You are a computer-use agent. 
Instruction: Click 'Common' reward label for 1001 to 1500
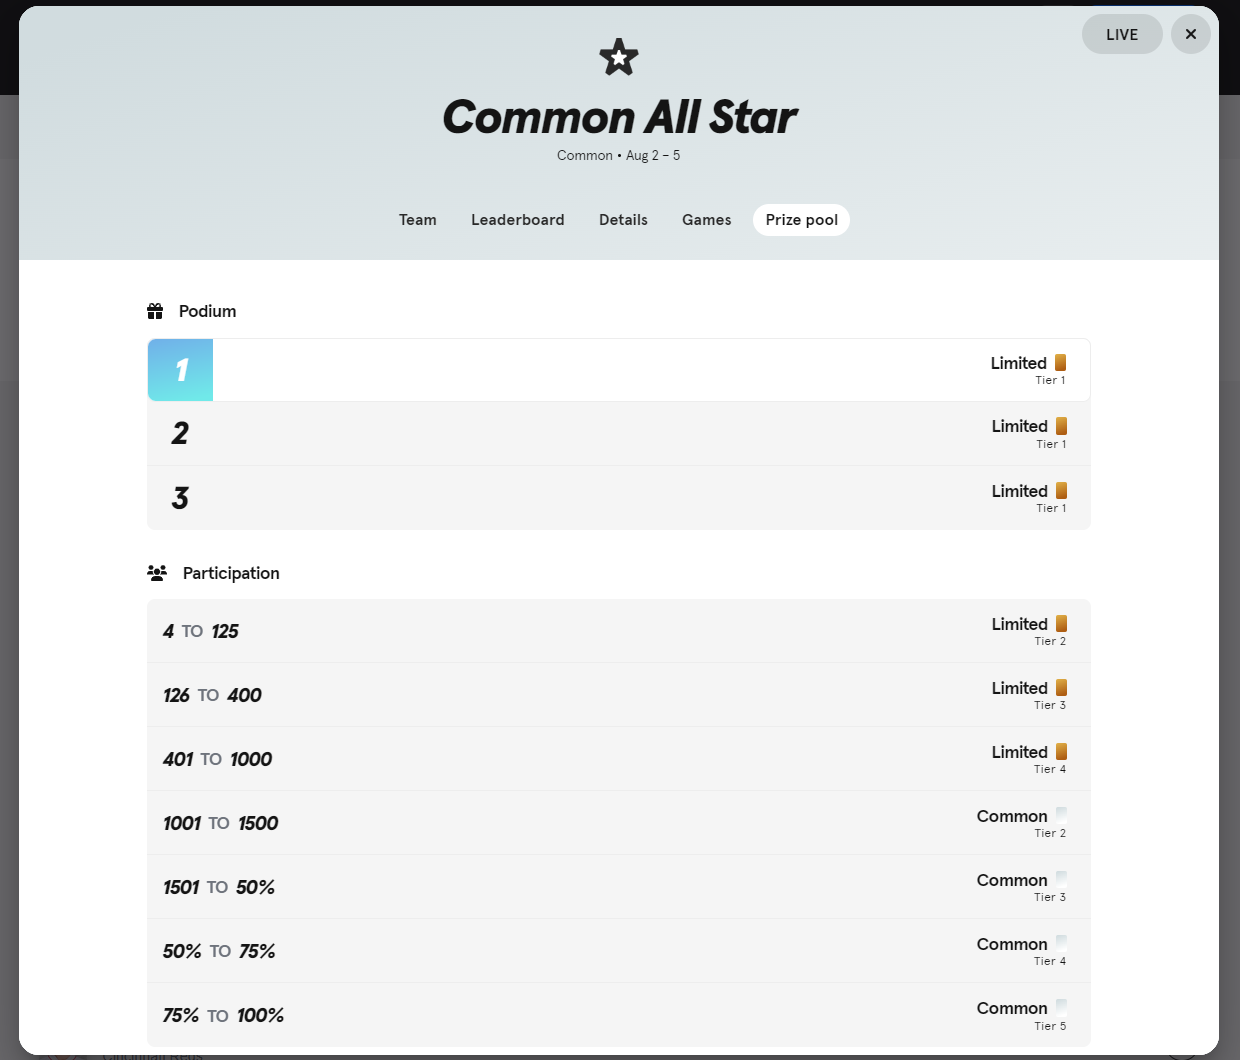click(x=1012, y=816)
